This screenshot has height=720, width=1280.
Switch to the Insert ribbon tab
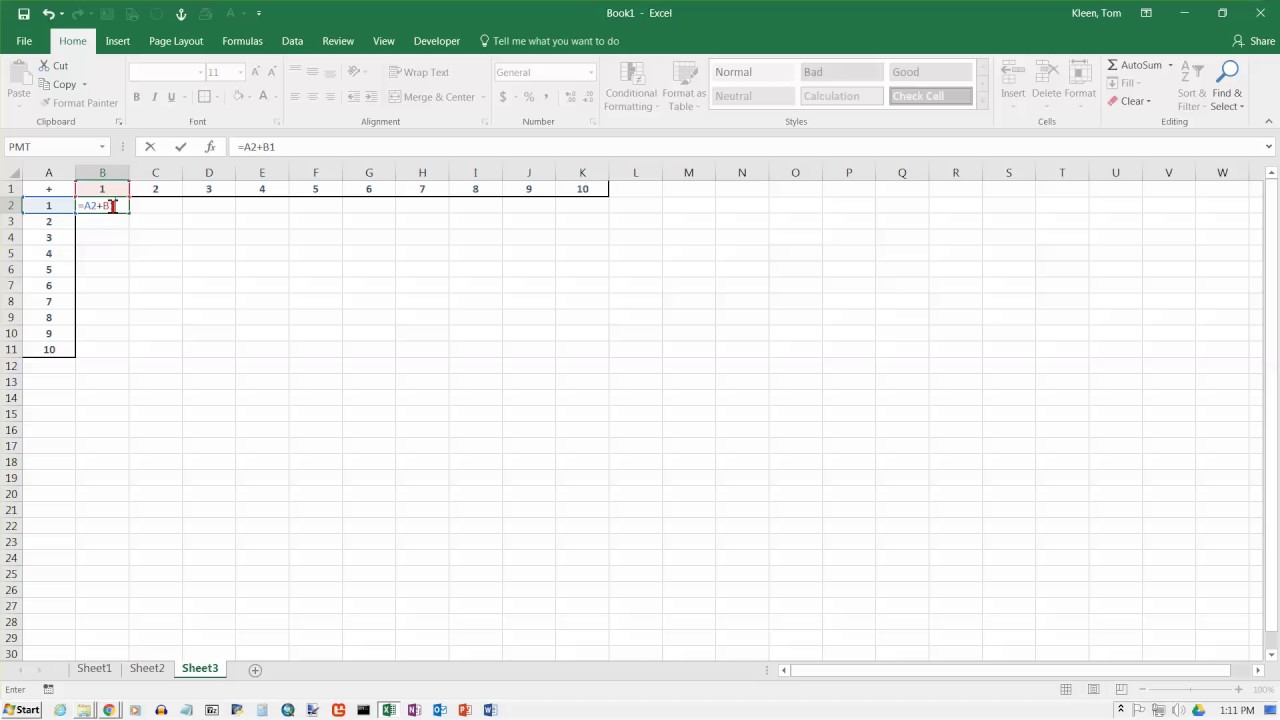[x=118, y=41]
